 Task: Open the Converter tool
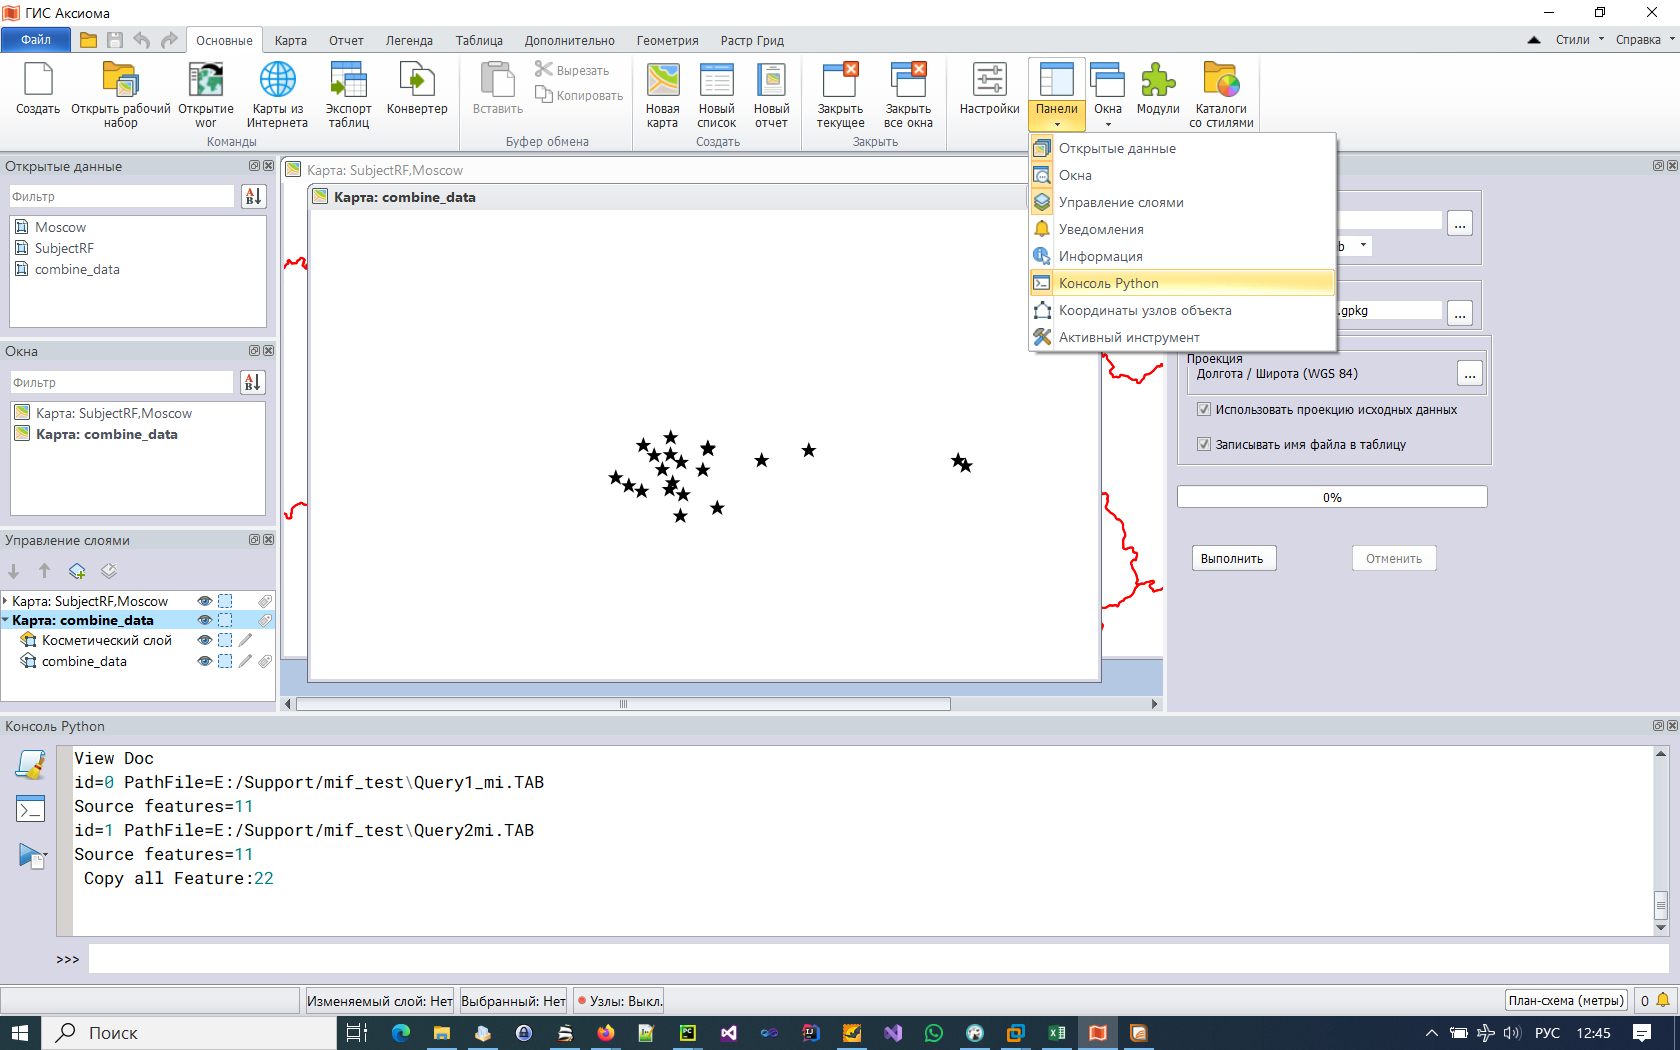[x=416, y=90]
